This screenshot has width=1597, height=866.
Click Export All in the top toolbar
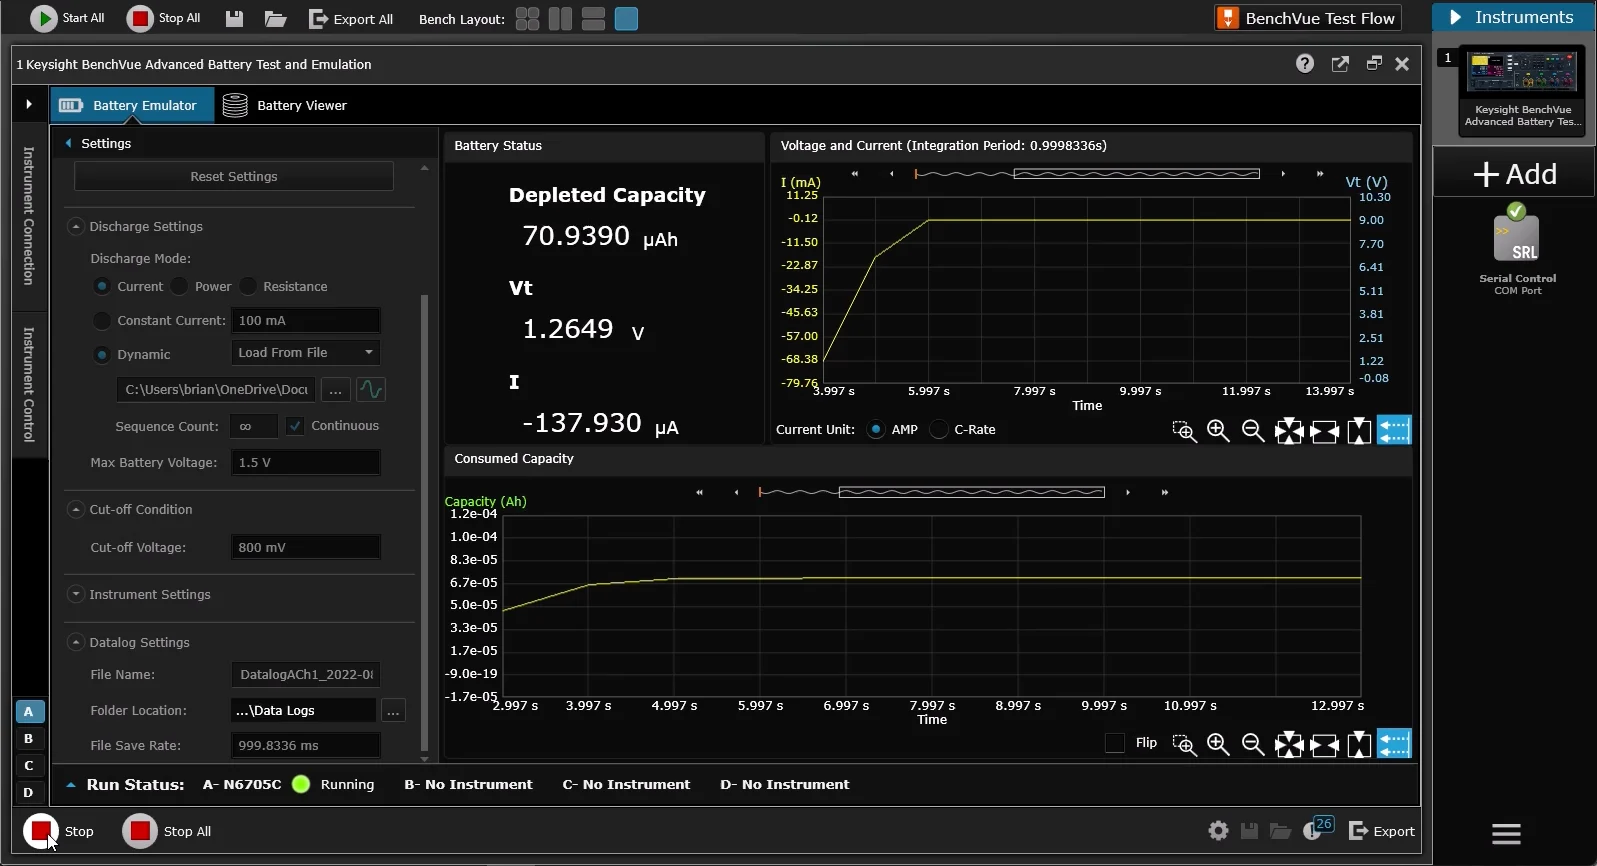(x=351, y=19)
